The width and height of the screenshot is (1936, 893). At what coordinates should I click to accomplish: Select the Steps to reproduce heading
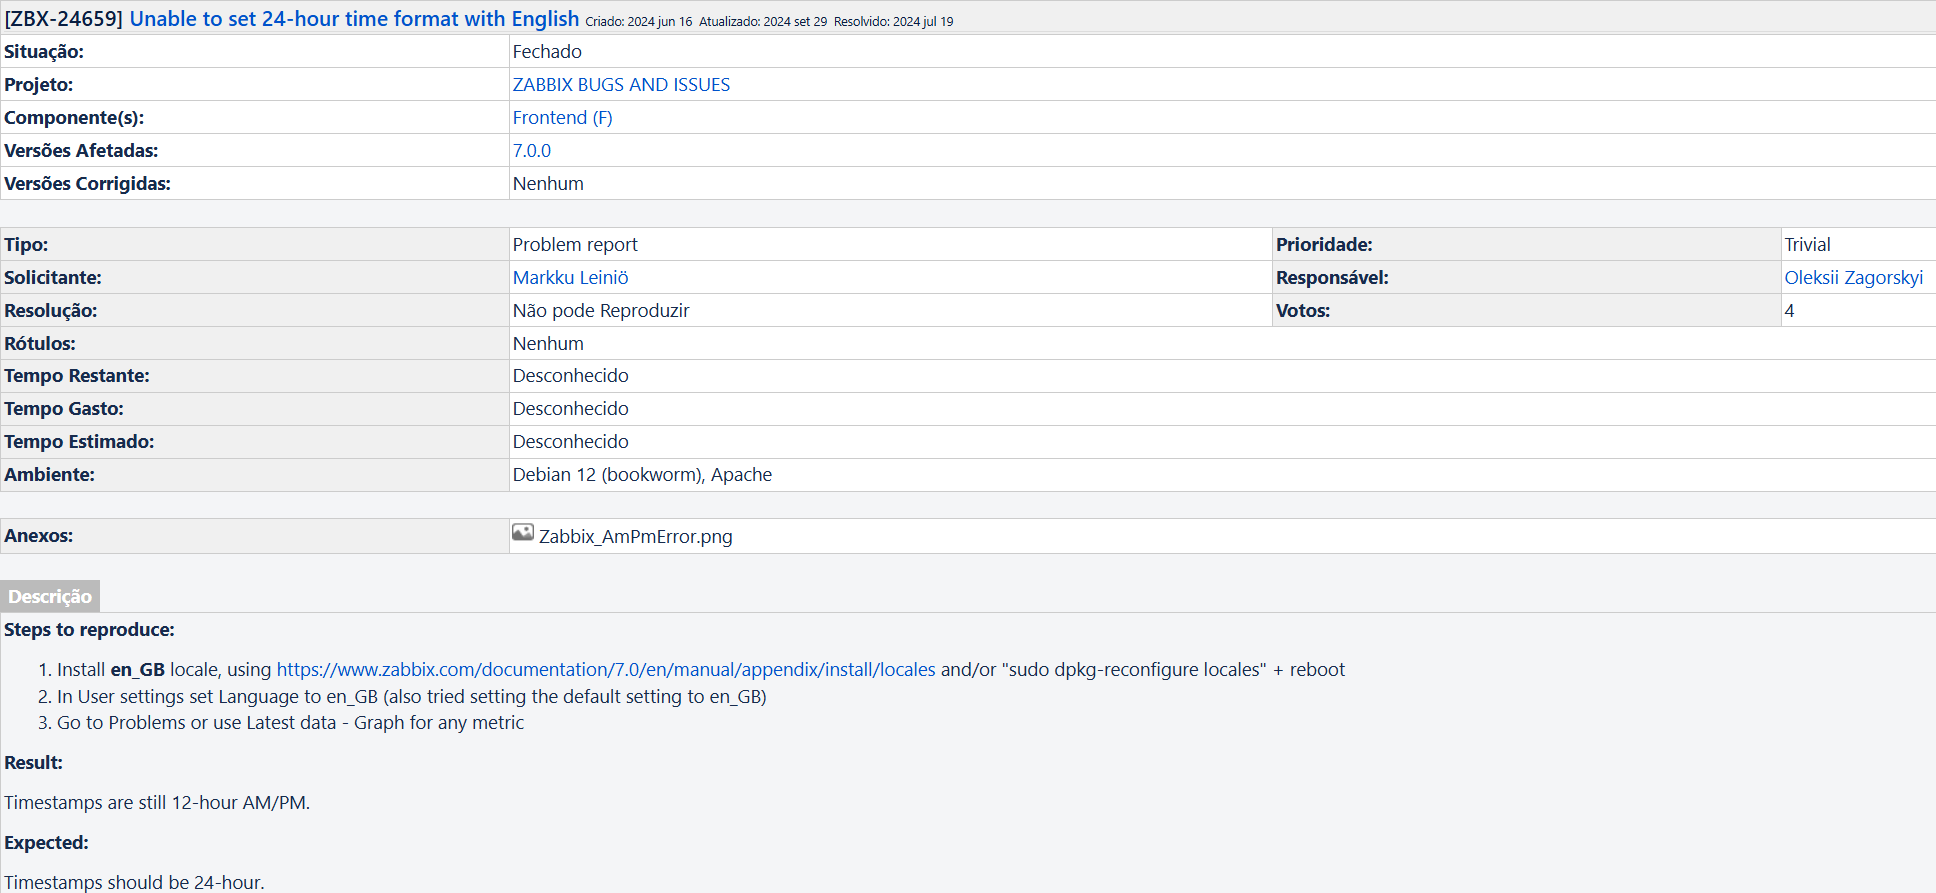89,630
